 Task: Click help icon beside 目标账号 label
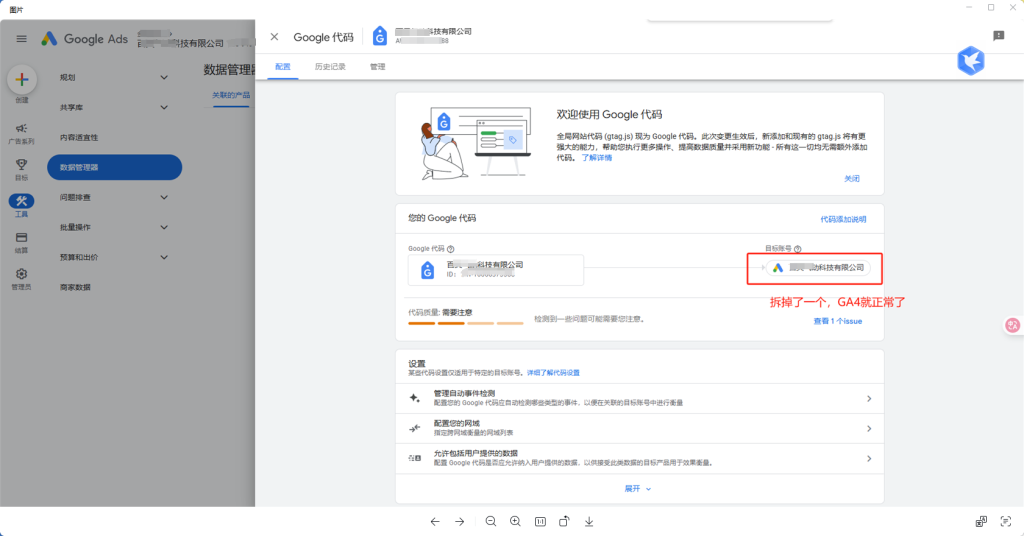[797, 249]
